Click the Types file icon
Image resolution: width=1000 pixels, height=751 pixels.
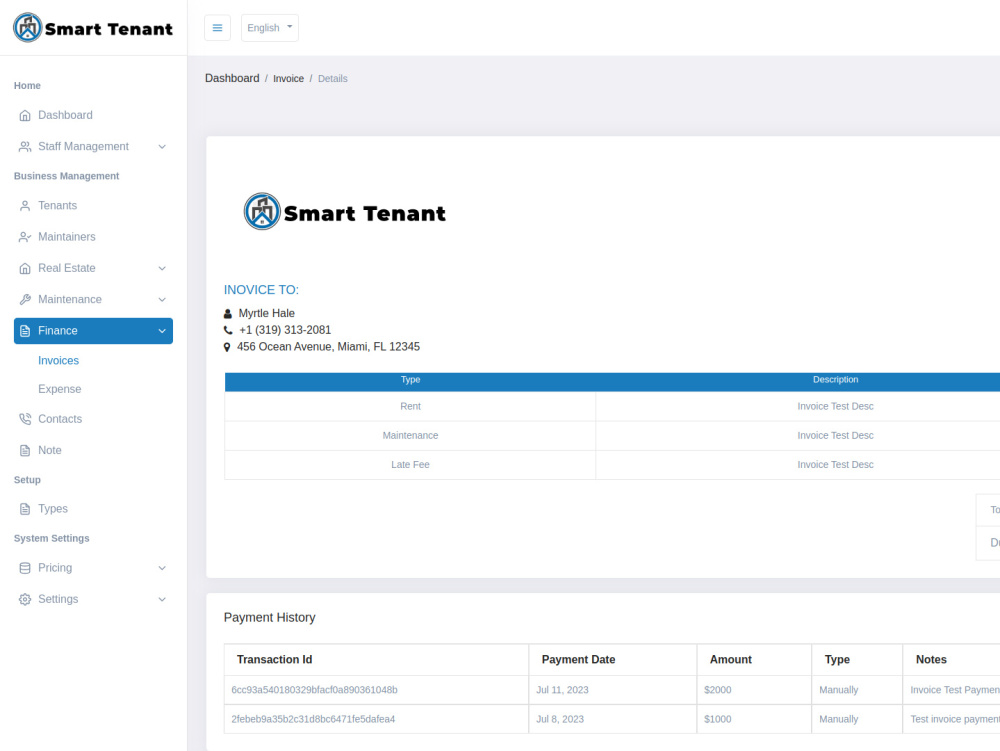click(x=25, y=509)
